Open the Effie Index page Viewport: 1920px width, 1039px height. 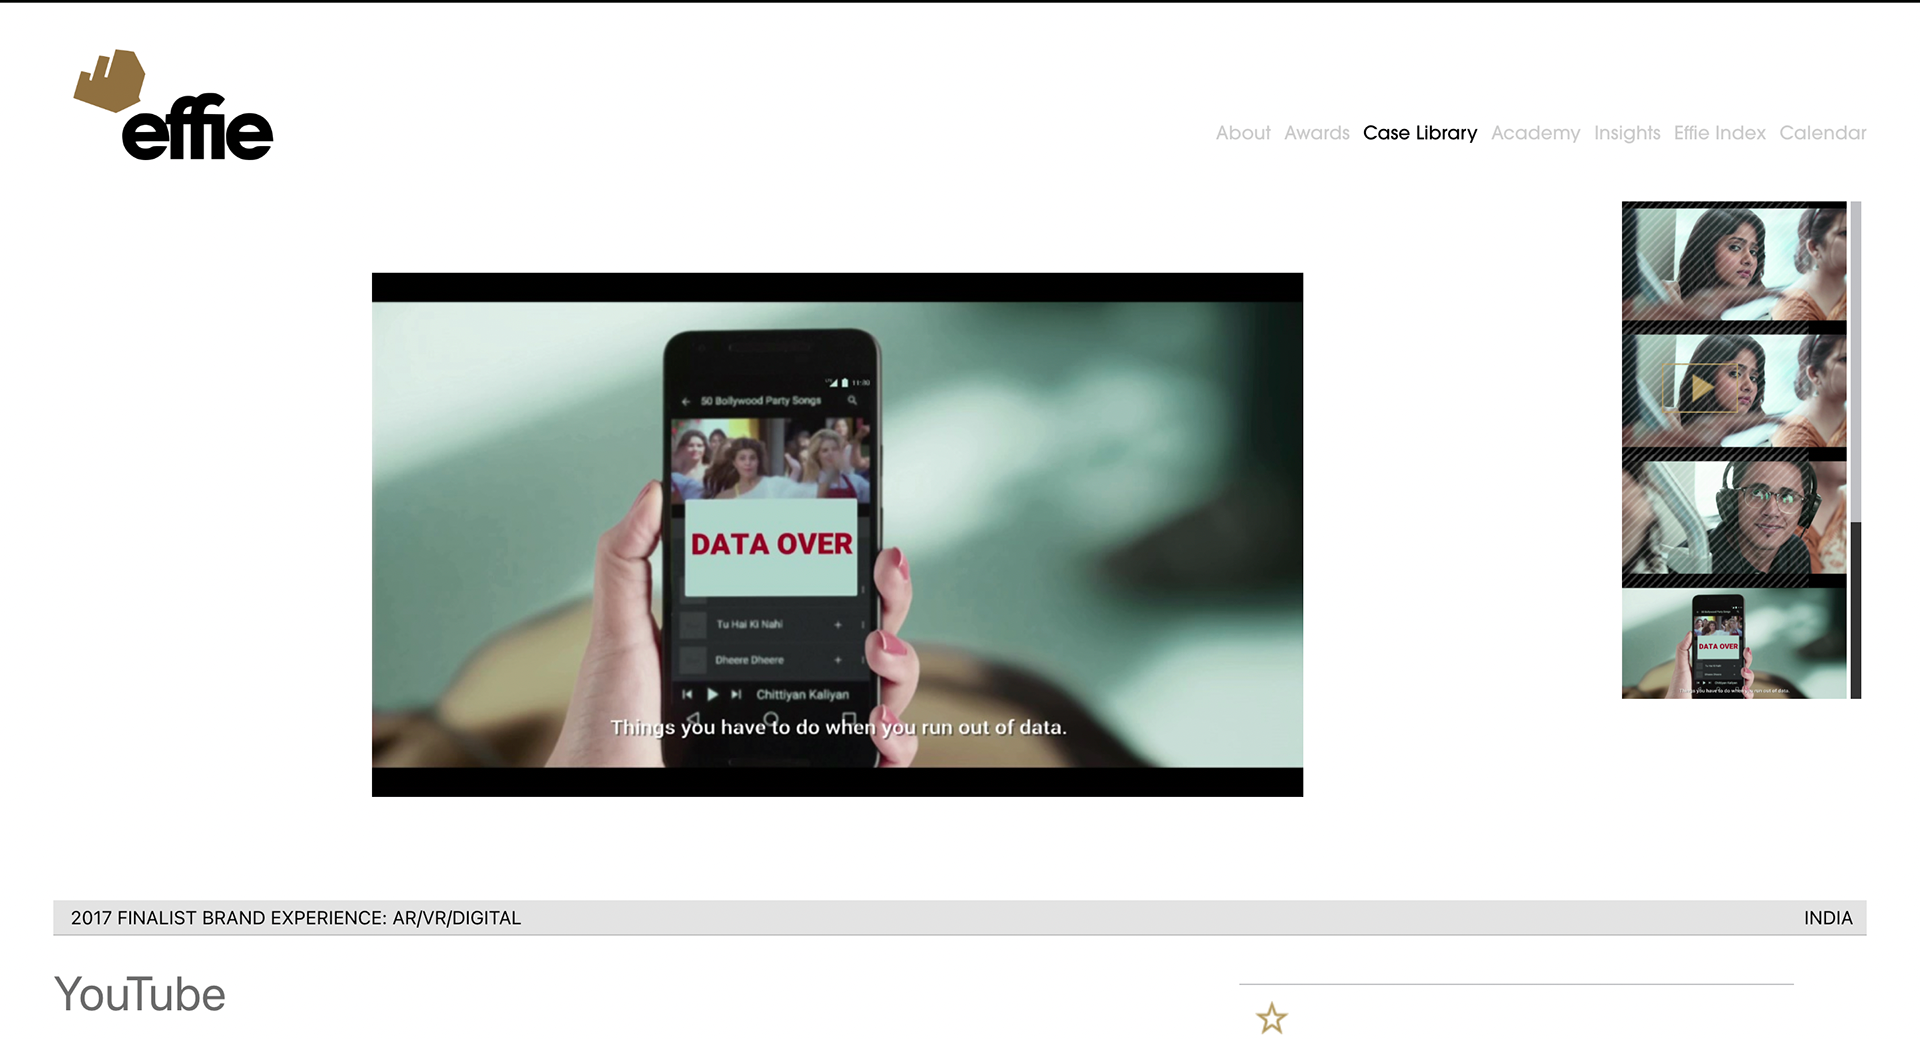(x=1719, y=133)
